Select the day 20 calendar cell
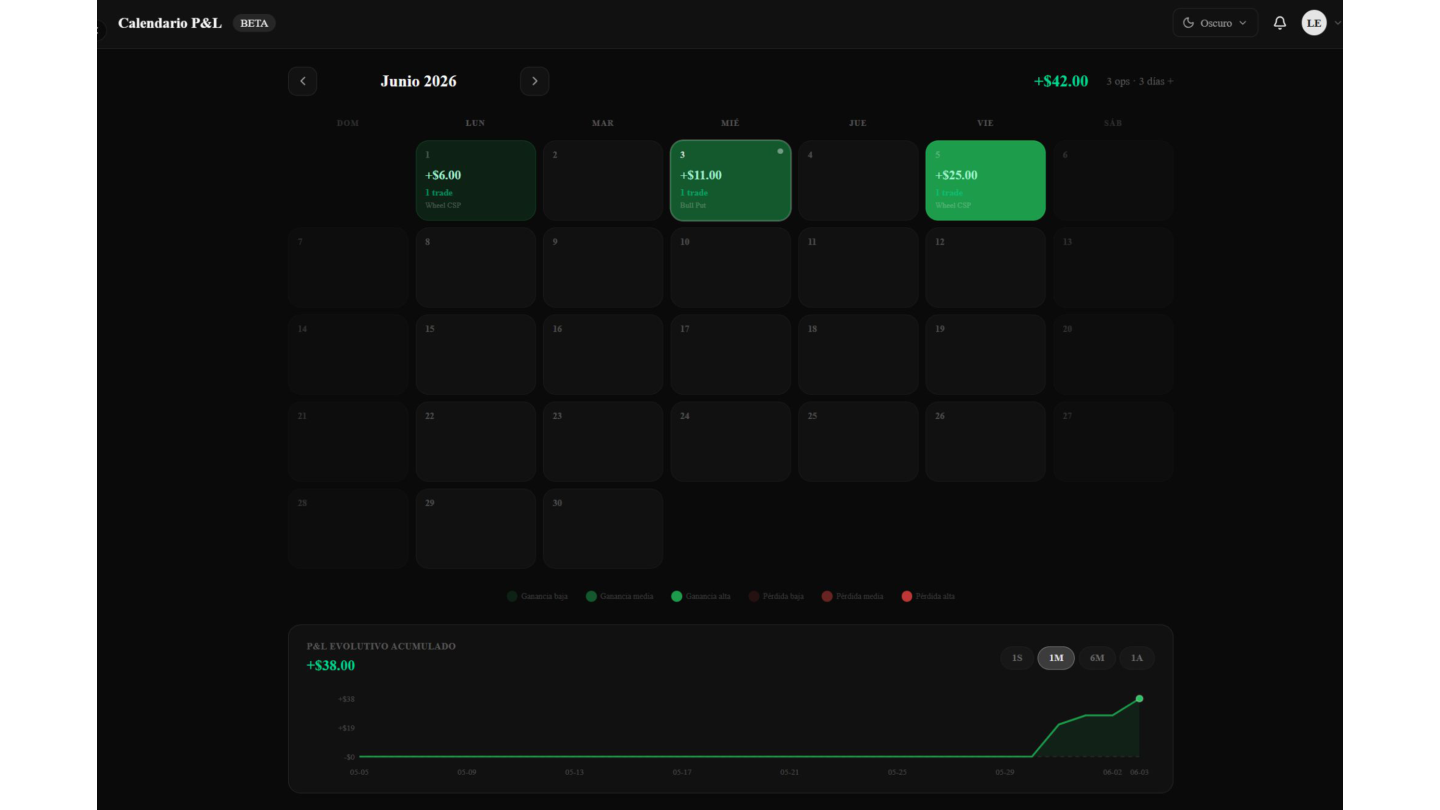 pos(1113,354)
